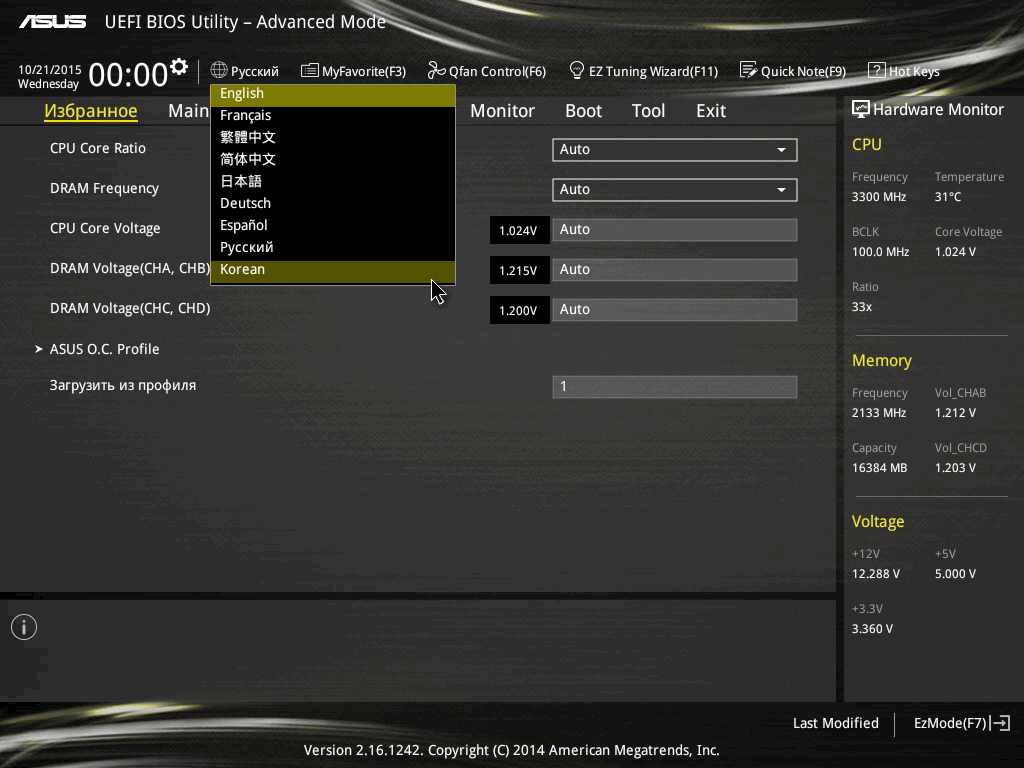
Task: Open the Boot tab
Action: click(x=583, y=111)
